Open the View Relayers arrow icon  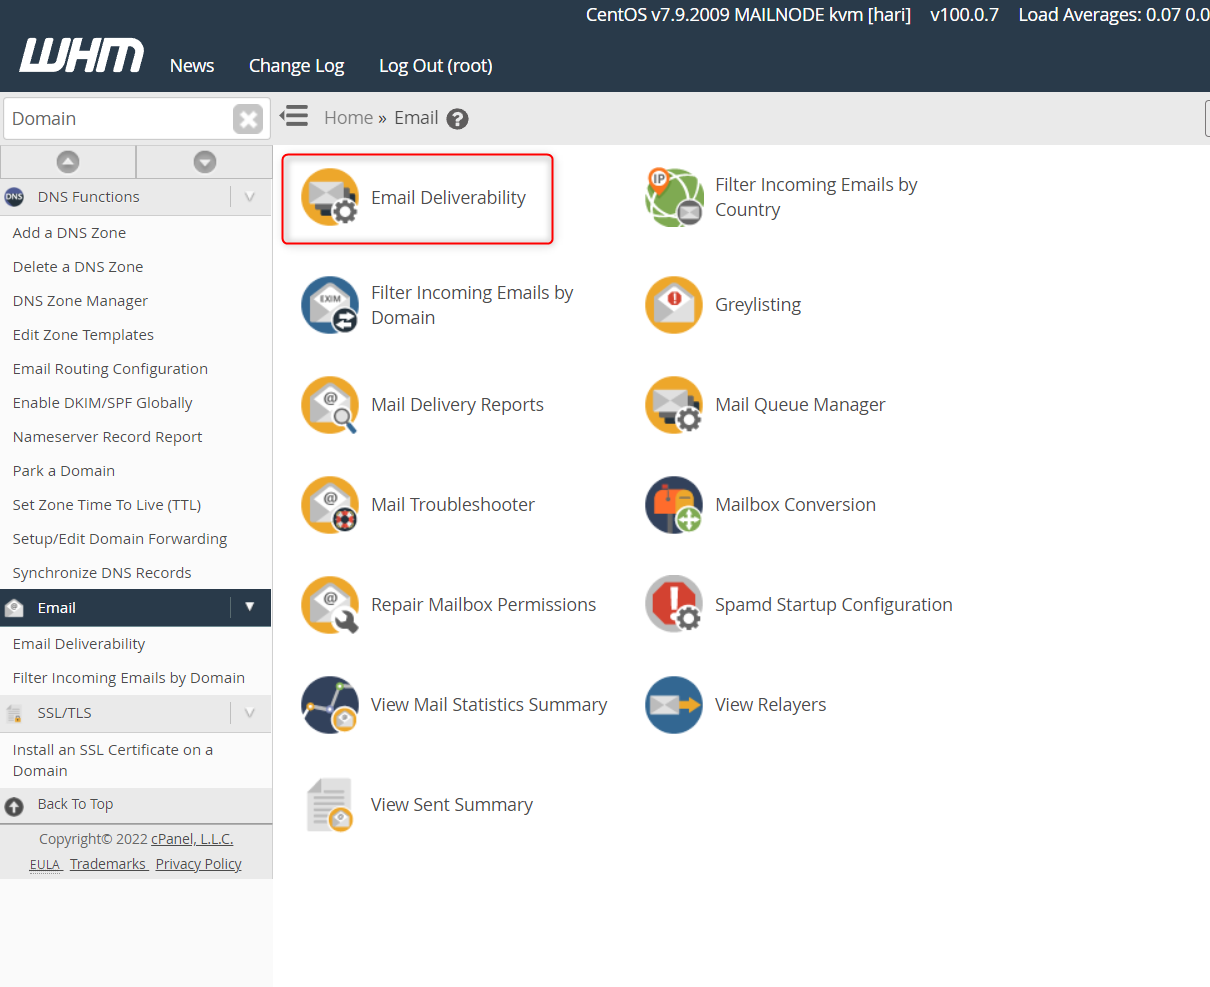[674, 705]
